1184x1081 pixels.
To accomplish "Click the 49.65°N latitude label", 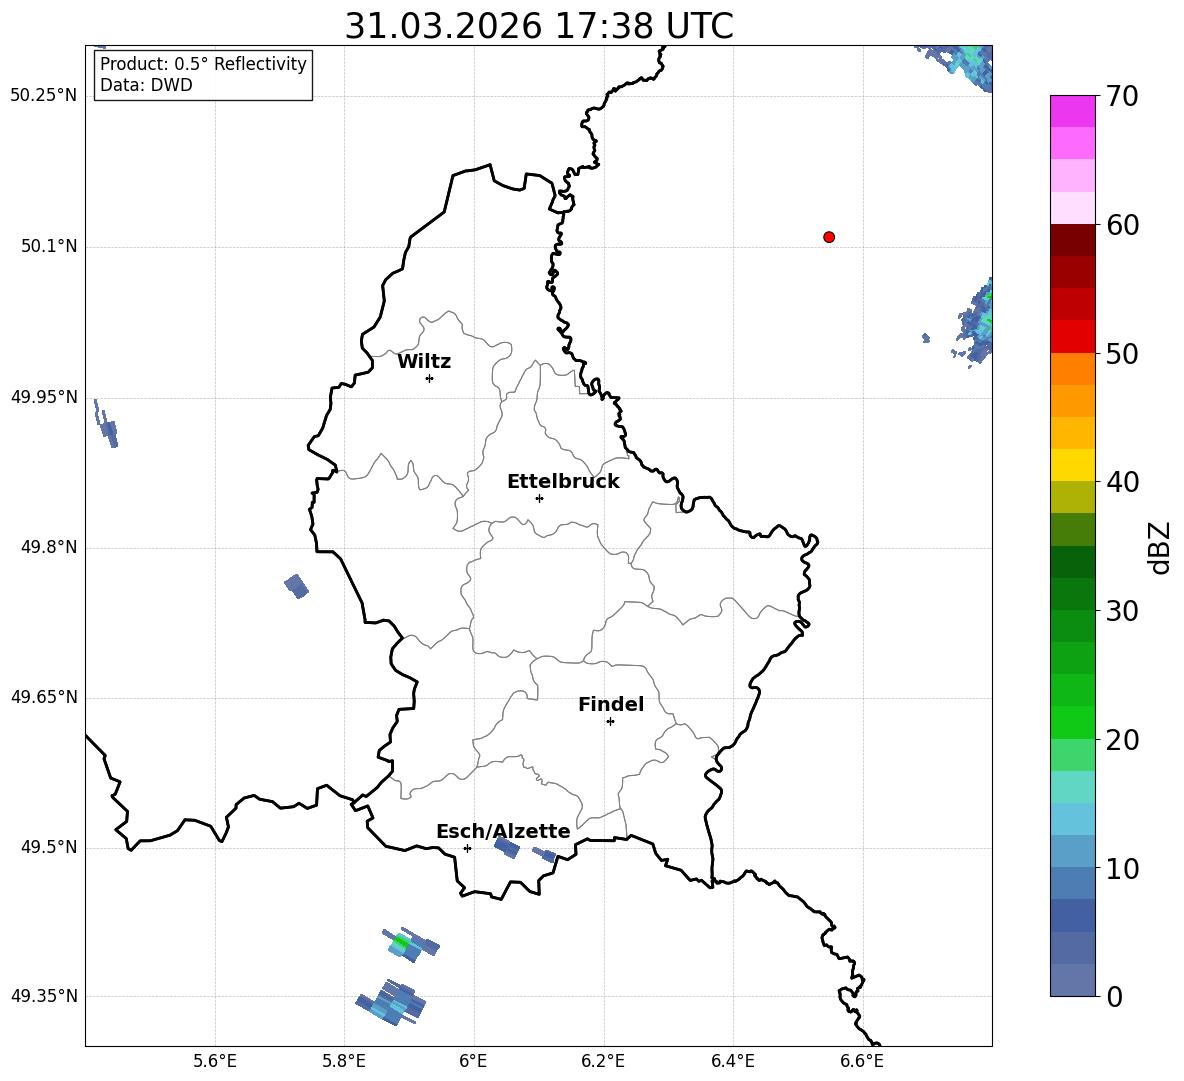I will click(44, 697).
